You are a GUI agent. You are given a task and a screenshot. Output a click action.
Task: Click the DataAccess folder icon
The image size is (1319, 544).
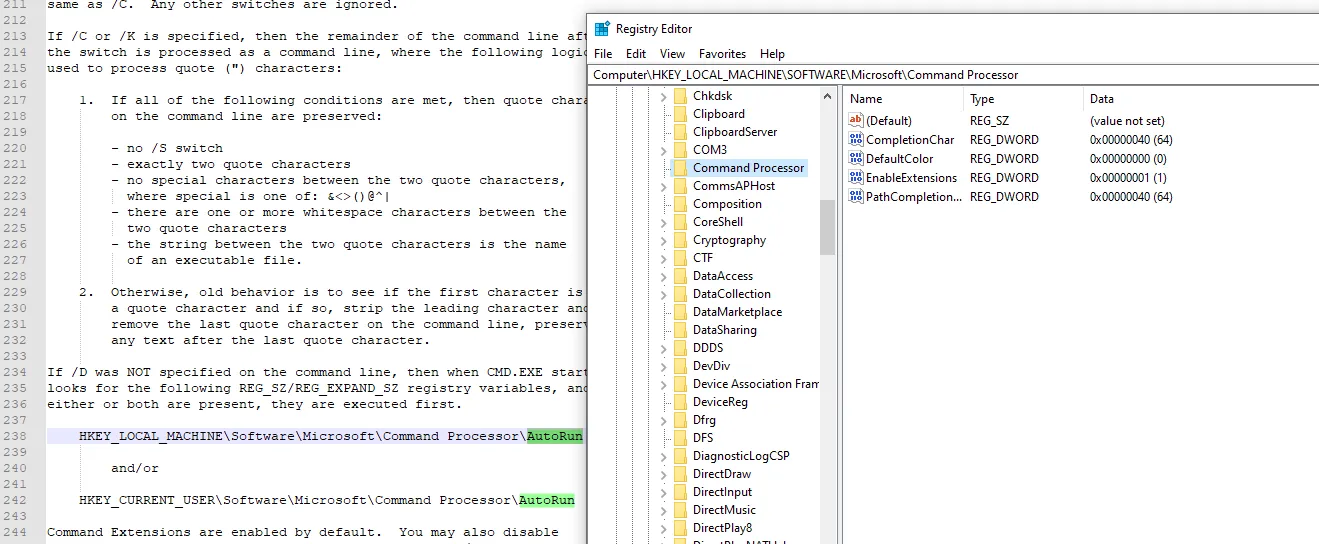point(680,276)
